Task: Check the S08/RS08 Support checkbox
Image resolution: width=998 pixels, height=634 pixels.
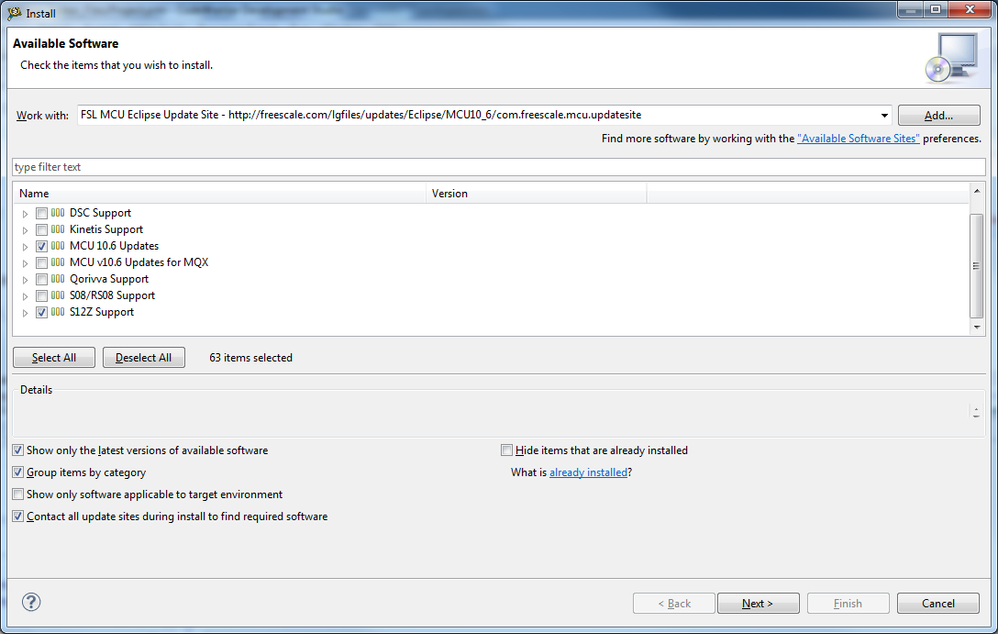Action: [x=41, y=296]
